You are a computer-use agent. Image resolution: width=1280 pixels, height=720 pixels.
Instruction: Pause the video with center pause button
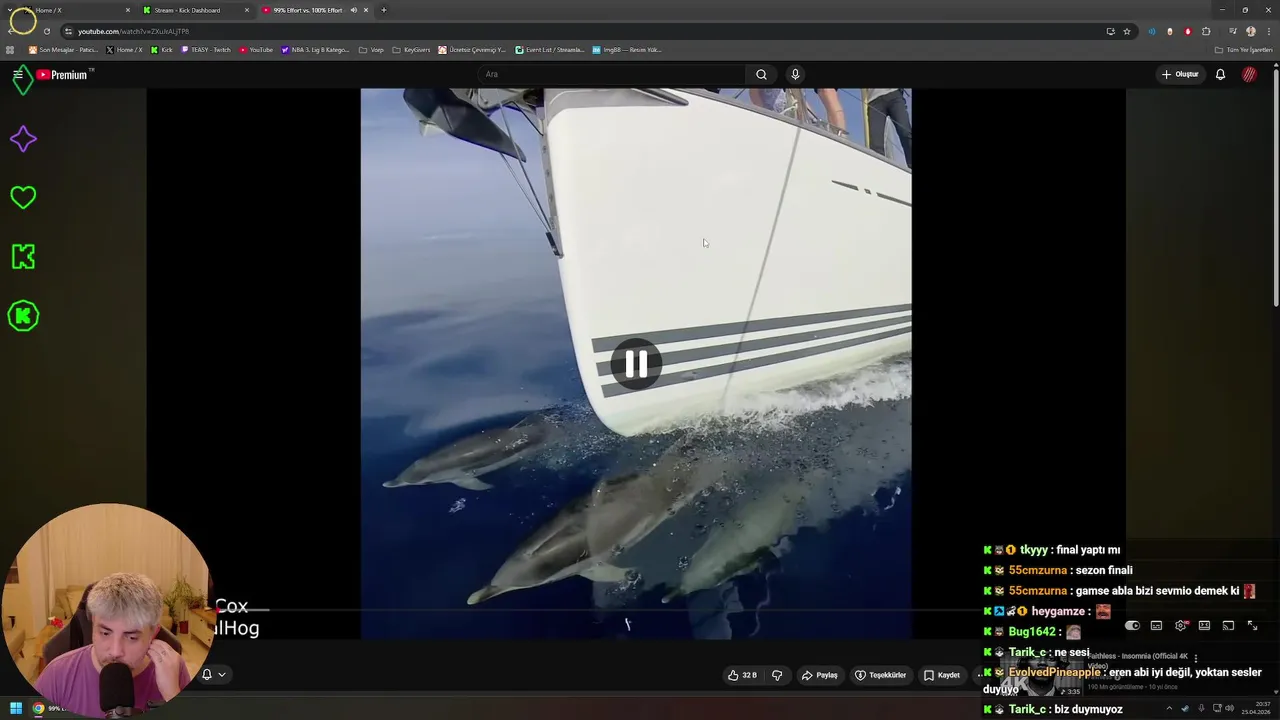636,364
